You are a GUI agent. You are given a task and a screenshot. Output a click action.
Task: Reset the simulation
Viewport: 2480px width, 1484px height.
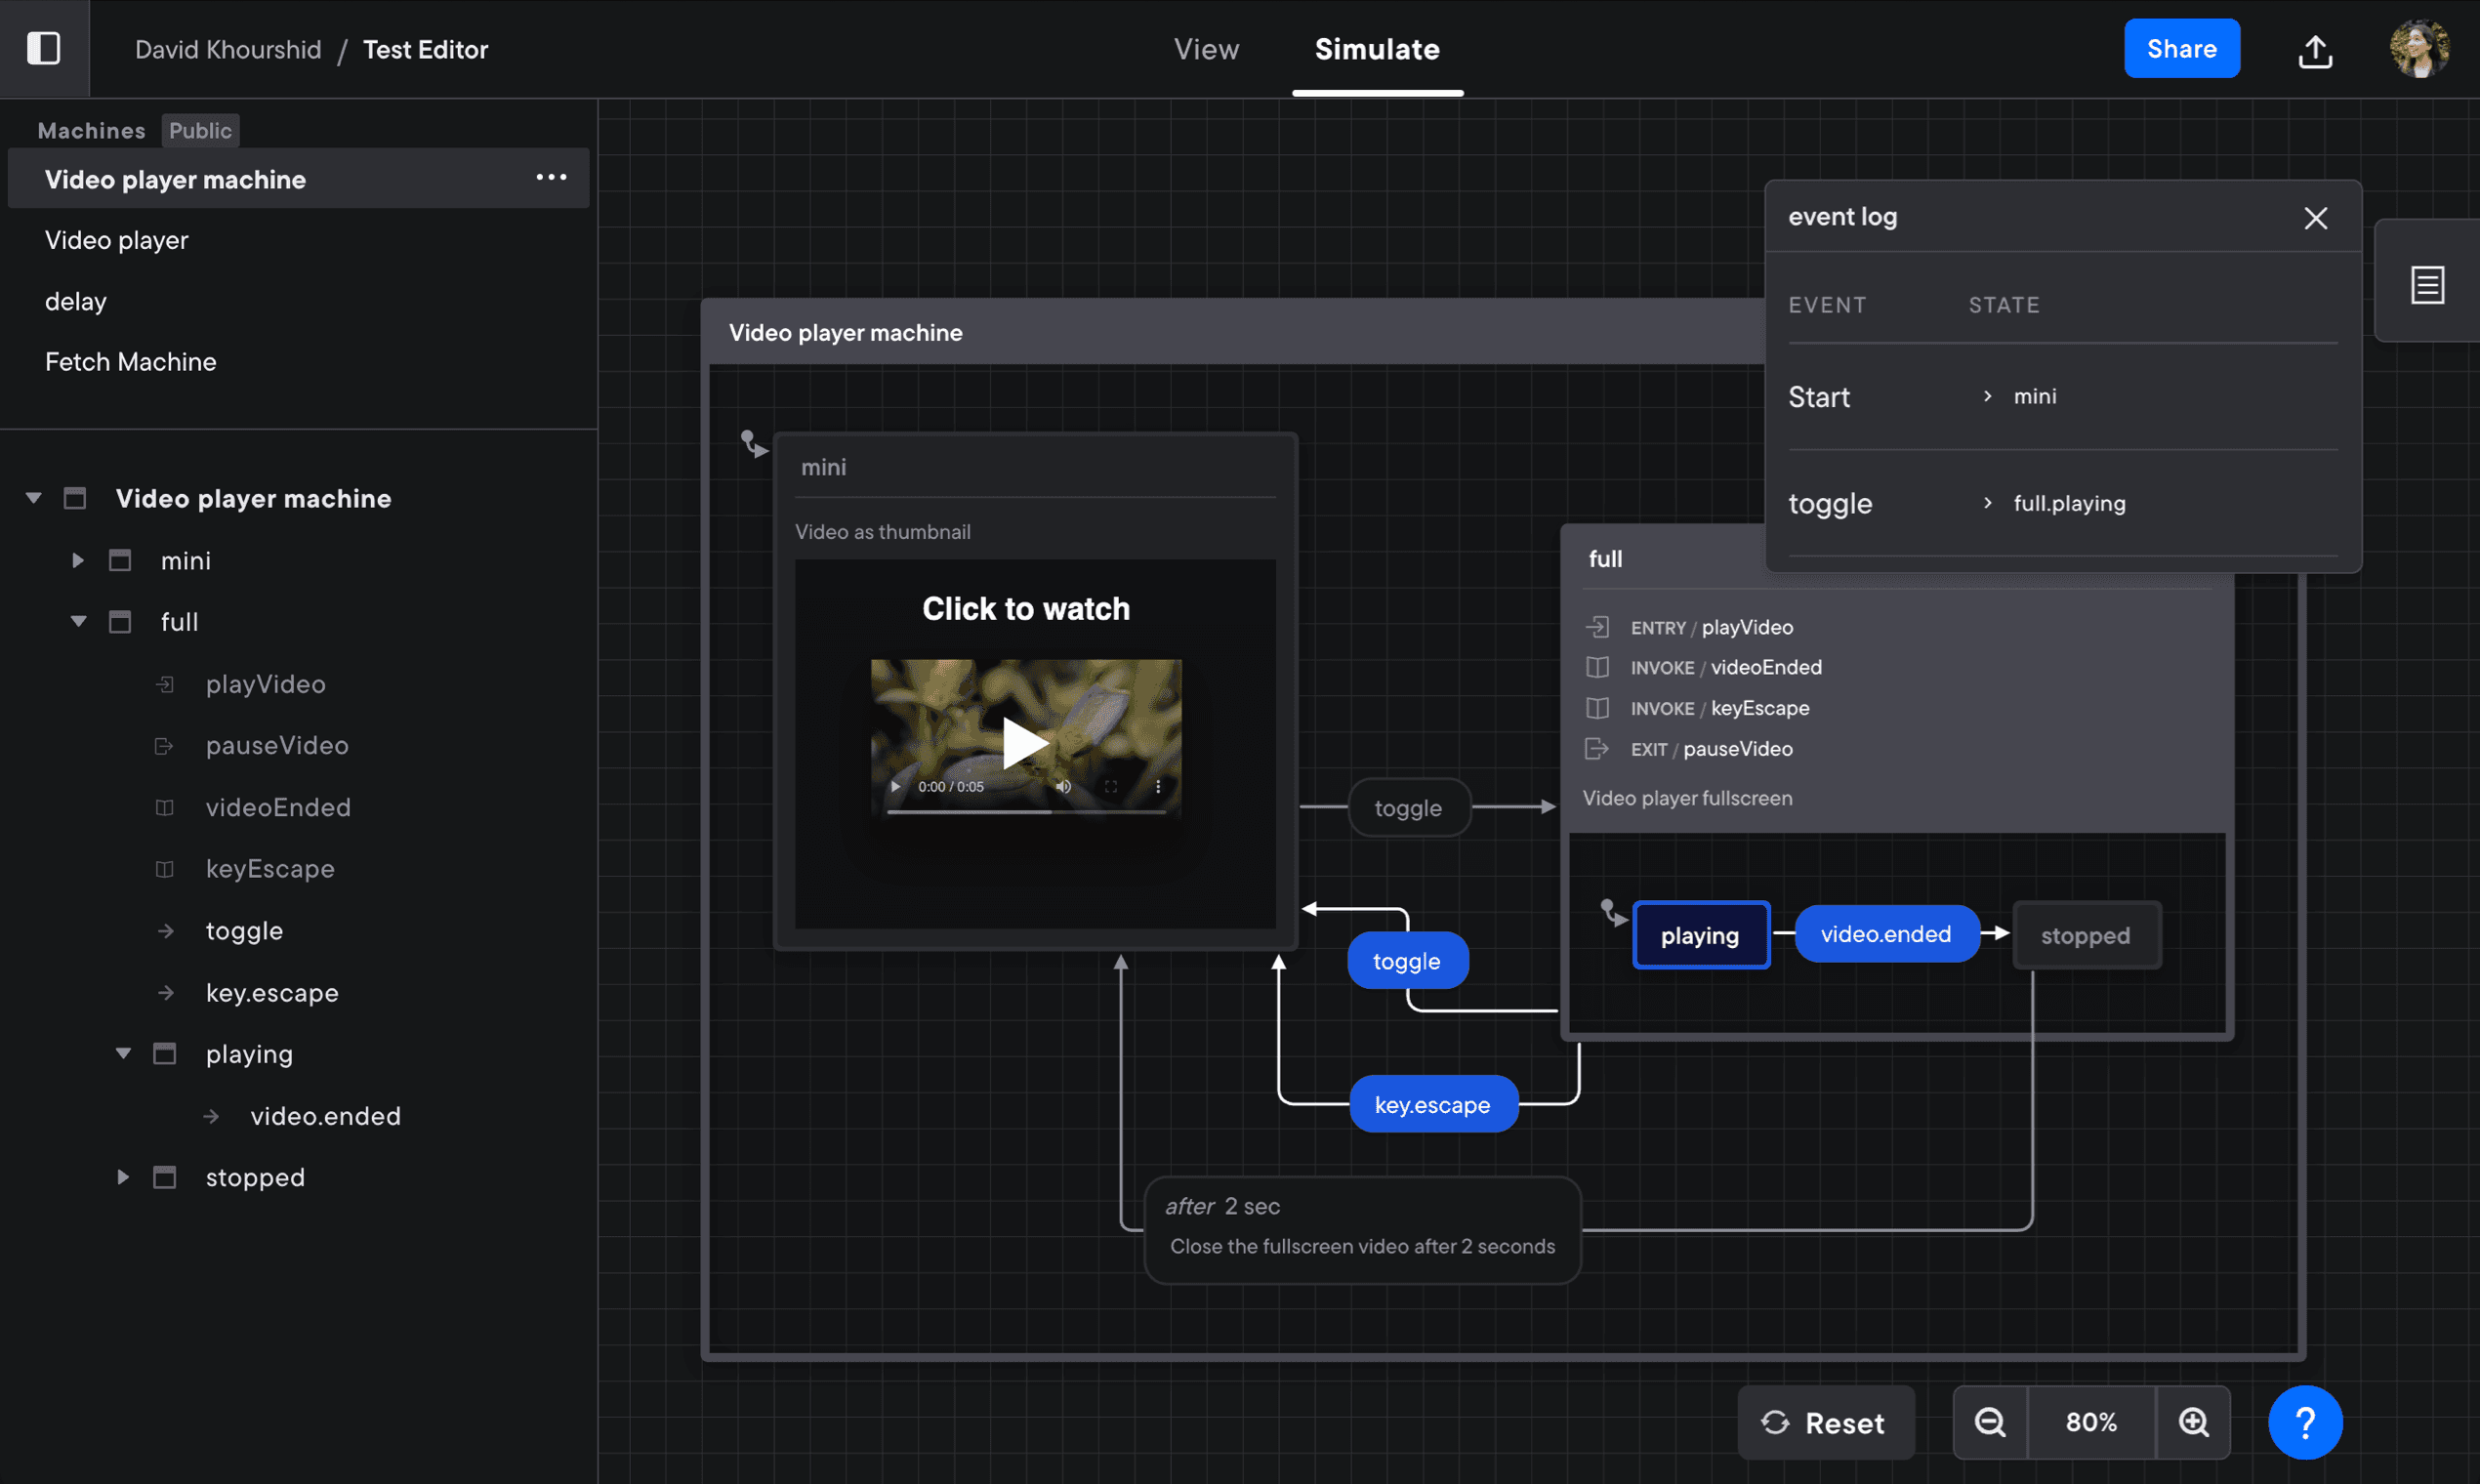pyautogui.click(x=1826, y=1421)
